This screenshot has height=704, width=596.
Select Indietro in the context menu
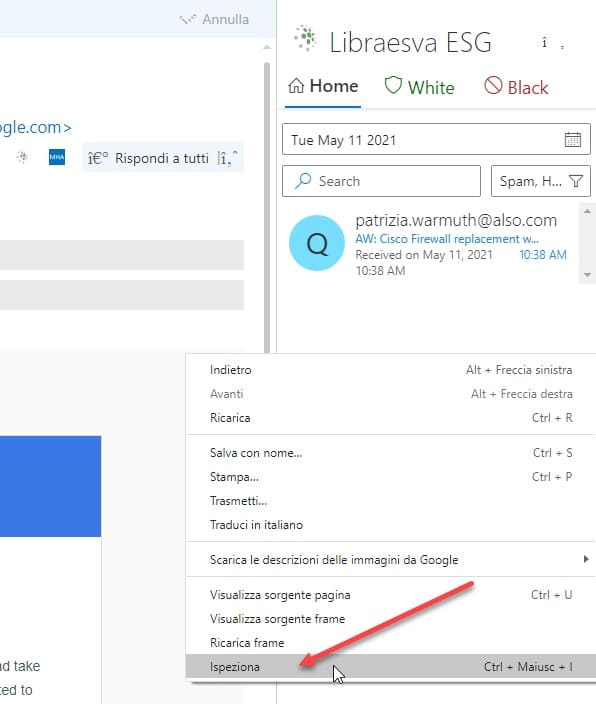click(x=391, y=370)
